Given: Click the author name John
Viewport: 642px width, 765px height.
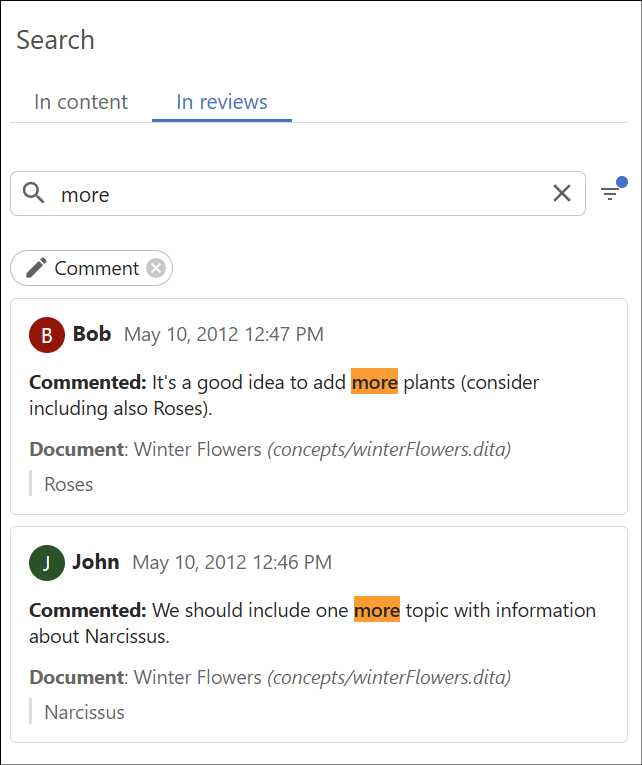Looking at the screenshot, I should (96, 562).
